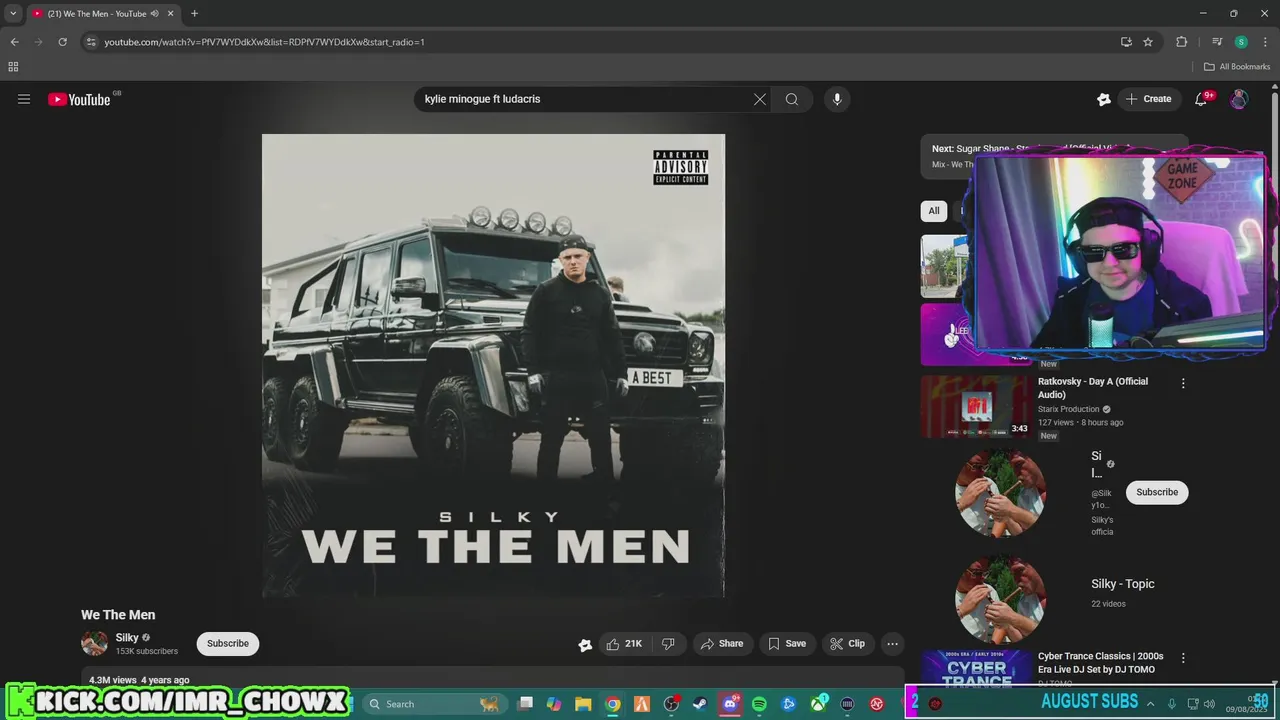Mute the We The Men tab audio

[x=155, y=14]
